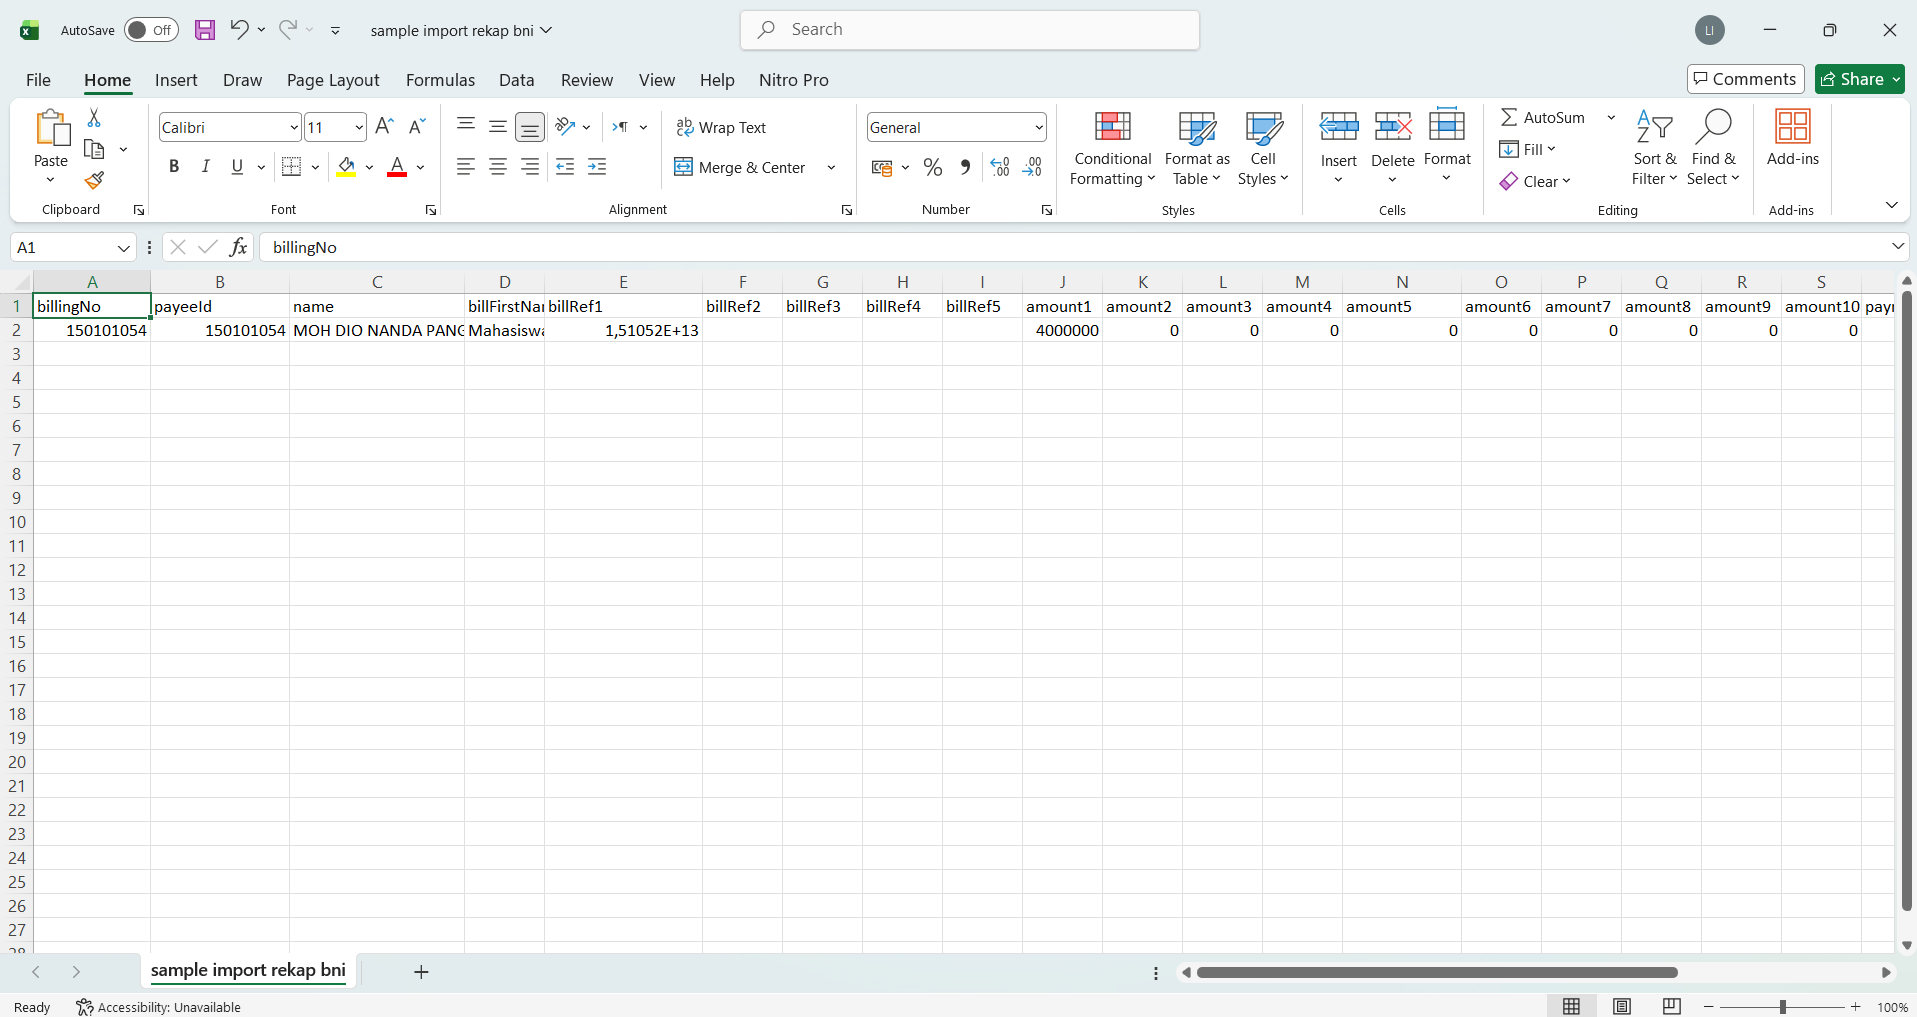Click the Align Right icon
Image resolution: width=1917 pixels, height=1017 pixels.
pos(530,167)
